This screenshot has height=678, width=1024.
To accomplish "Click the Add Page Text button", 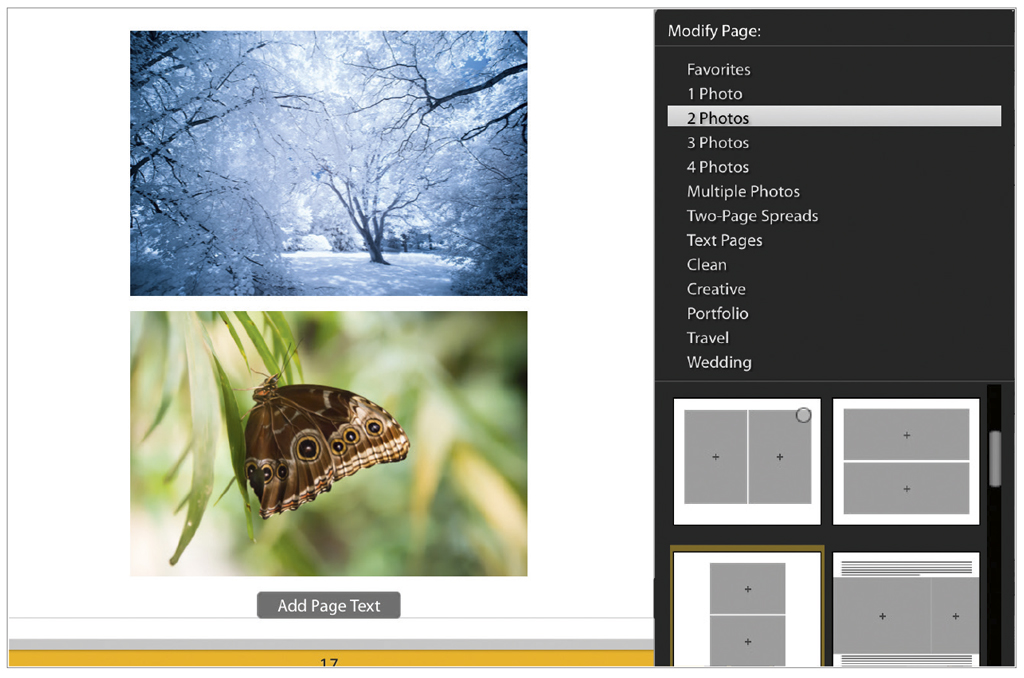I will point(328,605).
